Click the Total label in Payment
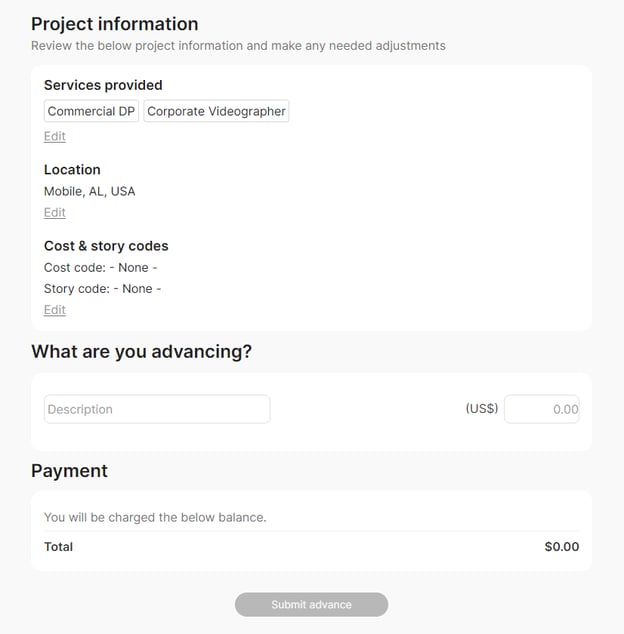The height and width of the screenshot is (634, 624). pyautogui.click(x=59, y=547)
